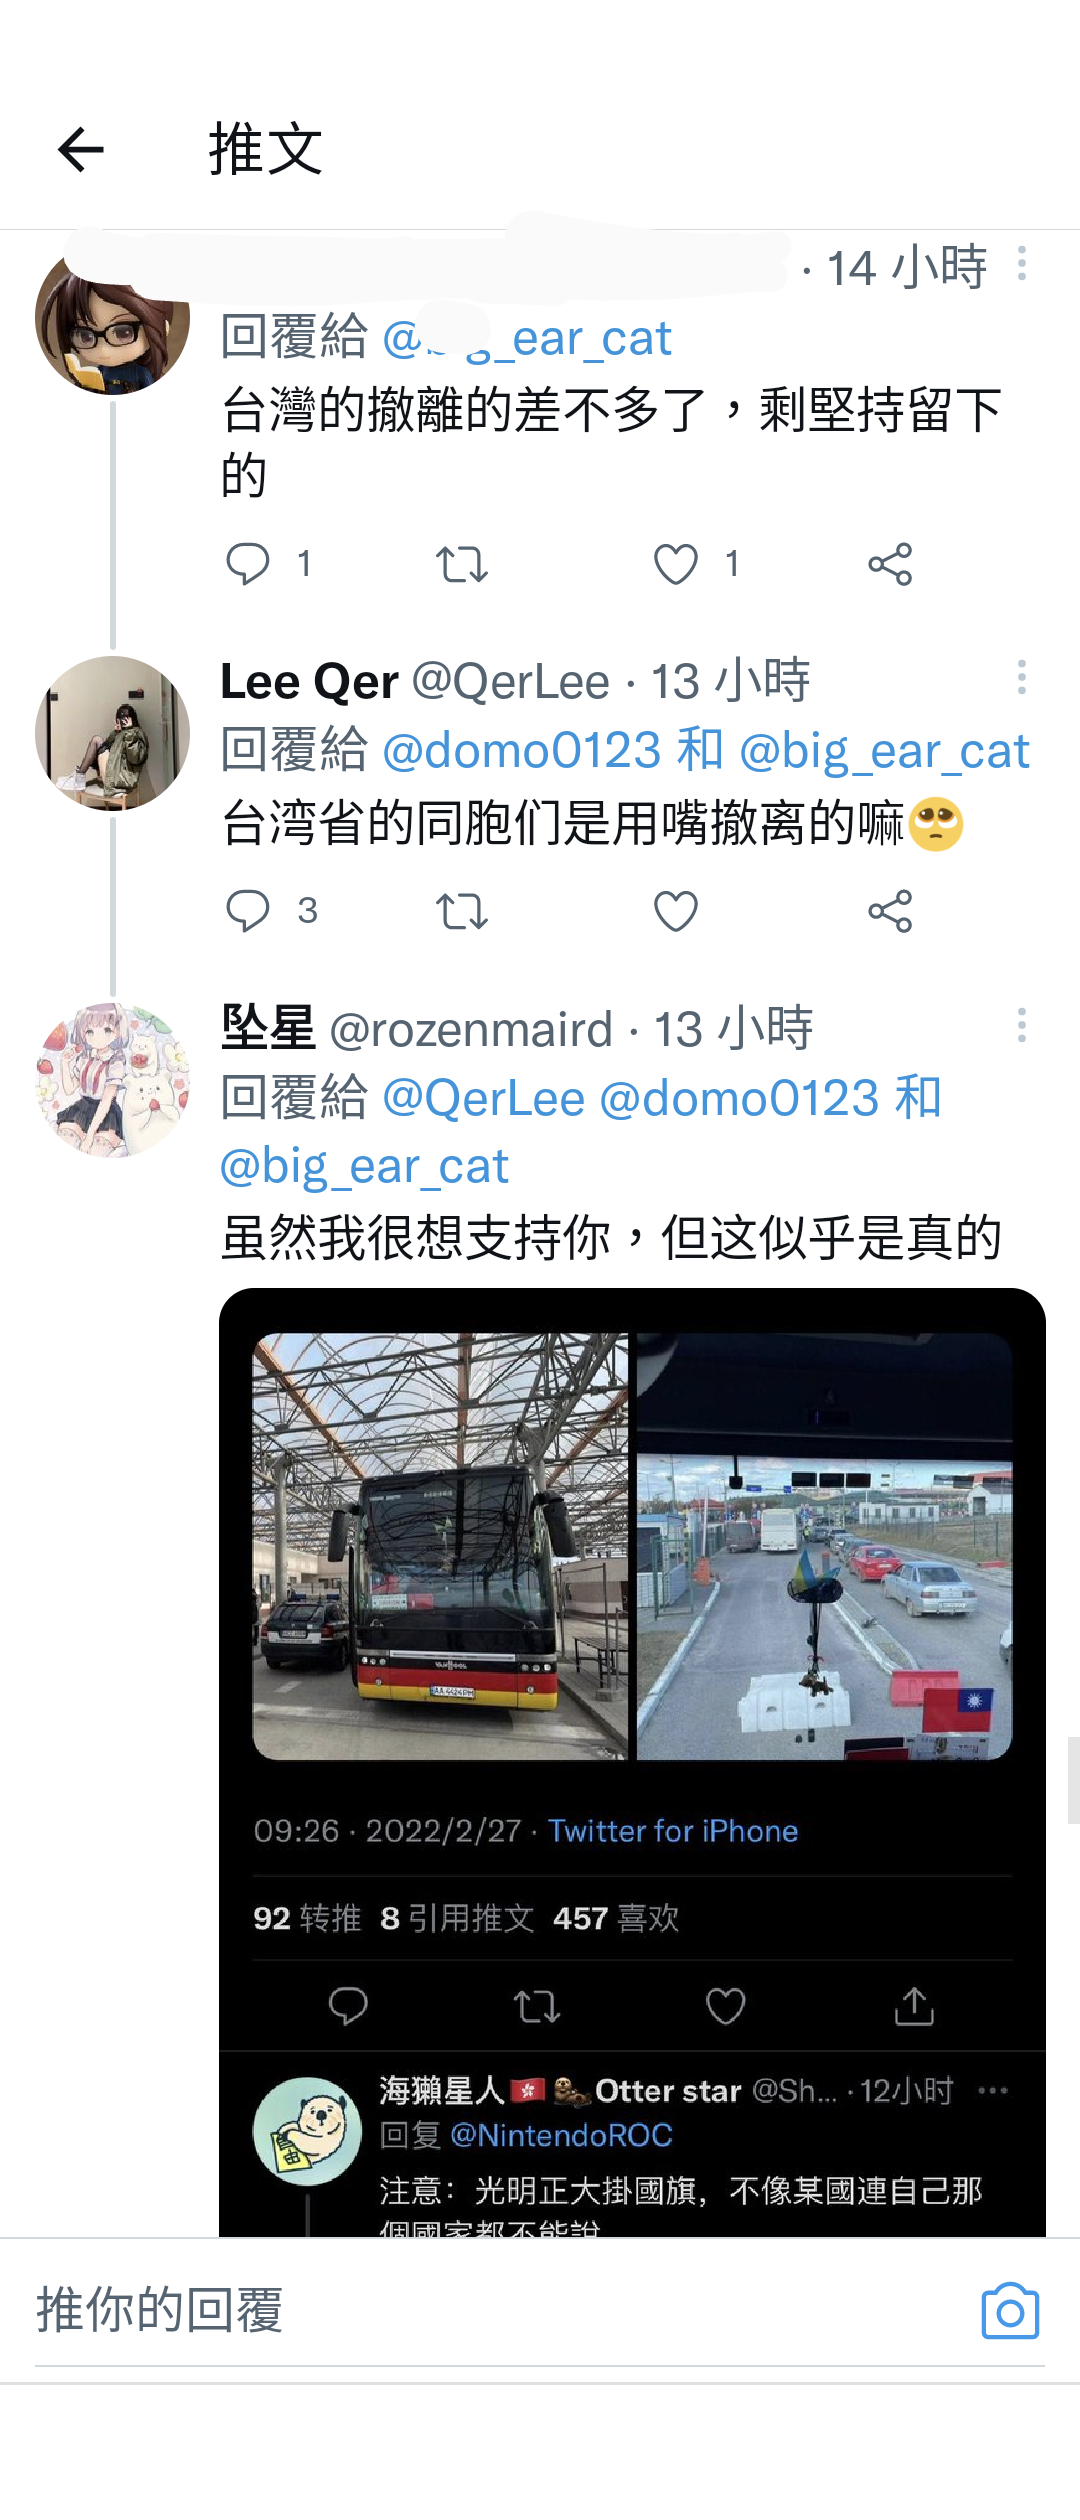Reply to Lee Qer's tweet

(x=248, y=911)
